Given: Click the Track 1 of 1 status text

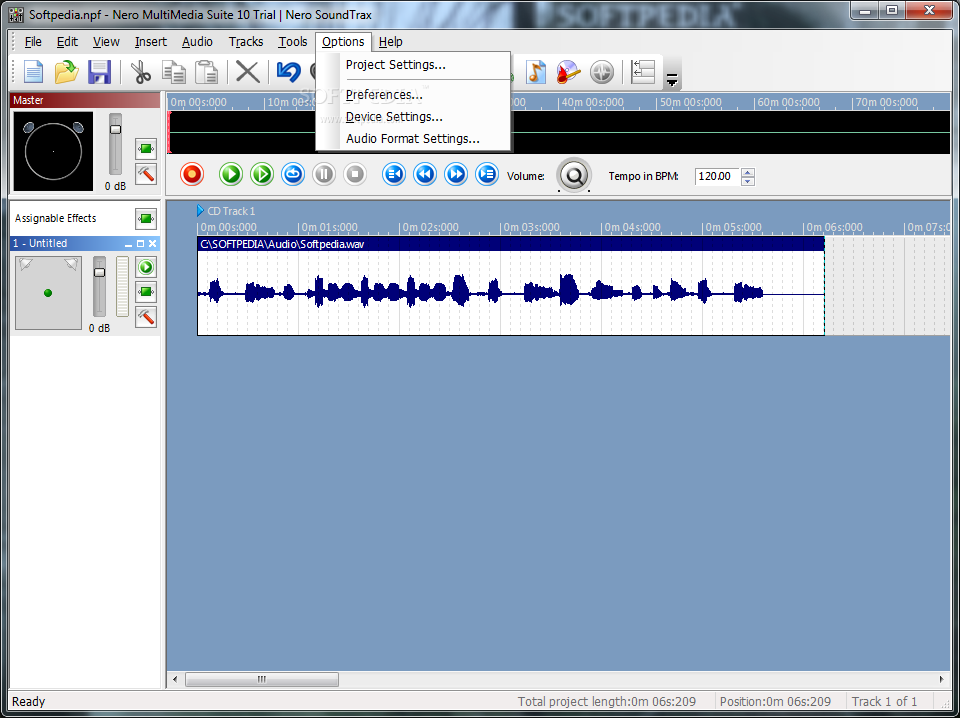Looking at the screenshot, I should pyautogui.click(x=884, y=701).
